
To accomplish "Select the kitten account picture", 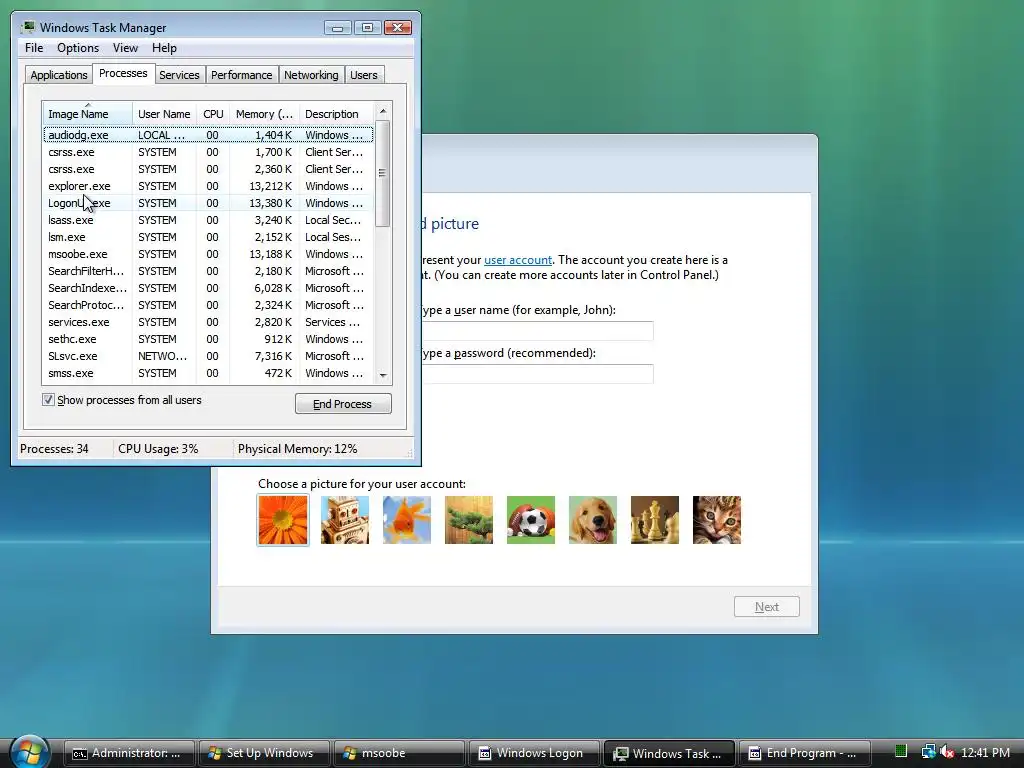I will [x=717, y=520].
